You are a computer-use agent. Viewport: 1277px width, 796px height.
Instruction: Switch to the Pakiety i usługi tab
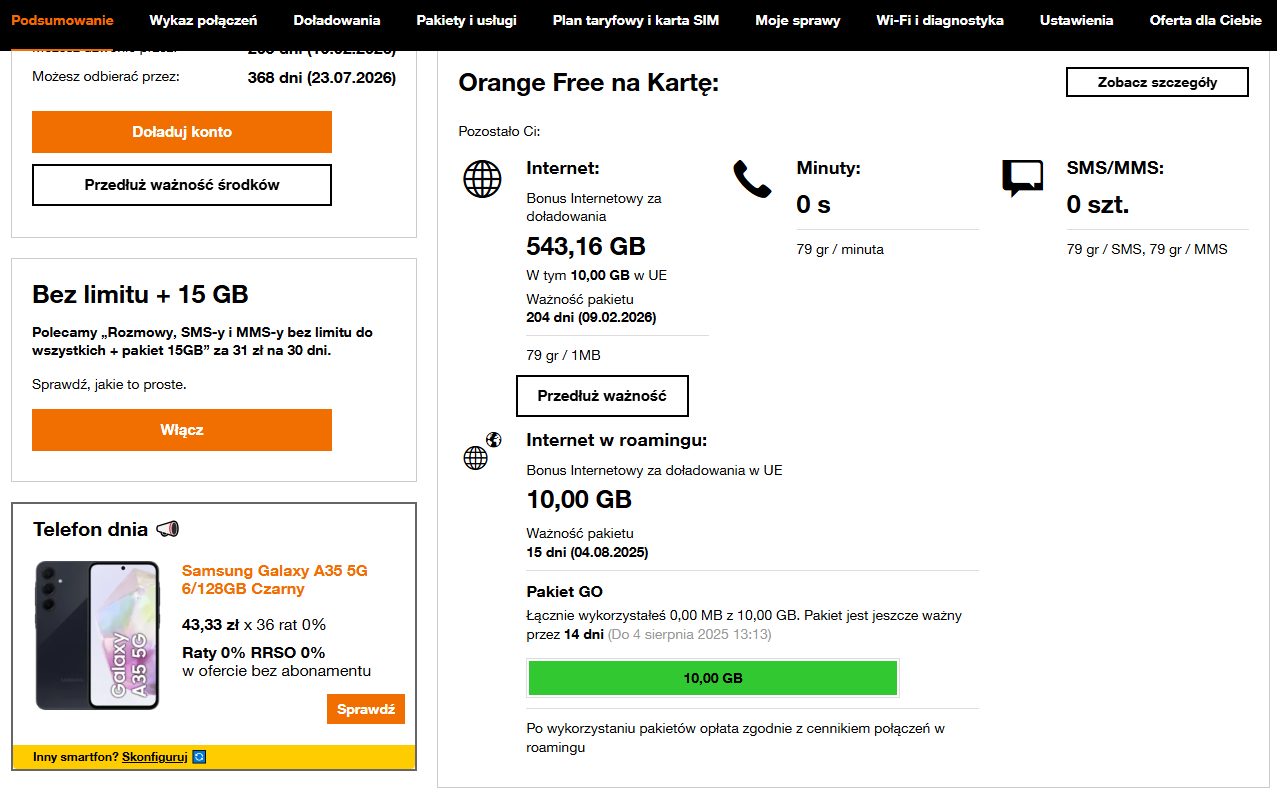466,20
